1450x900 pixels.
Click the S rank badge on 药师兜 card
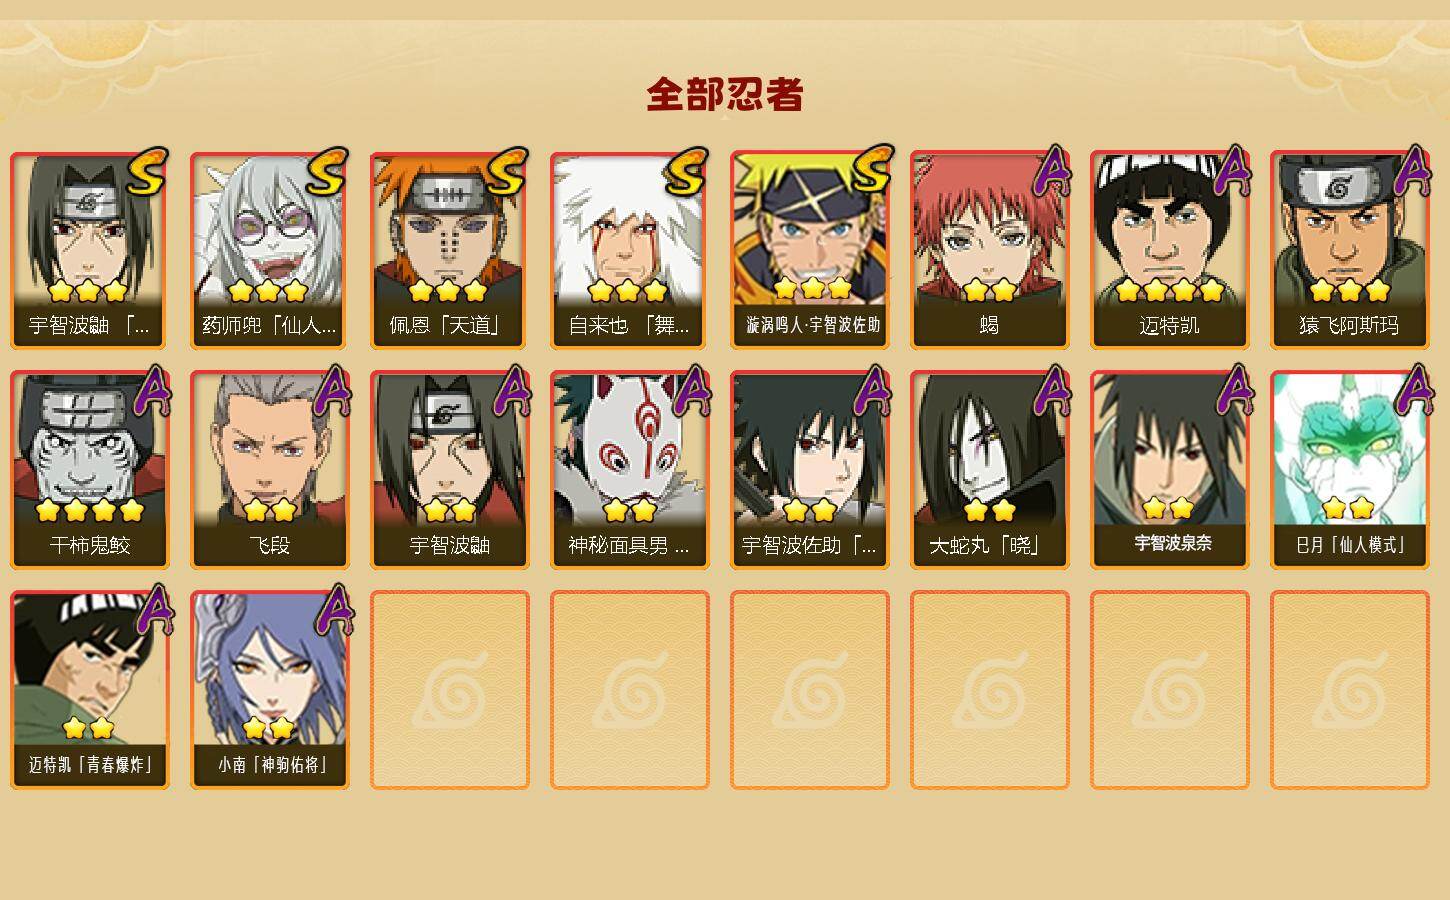coord(326,173)
